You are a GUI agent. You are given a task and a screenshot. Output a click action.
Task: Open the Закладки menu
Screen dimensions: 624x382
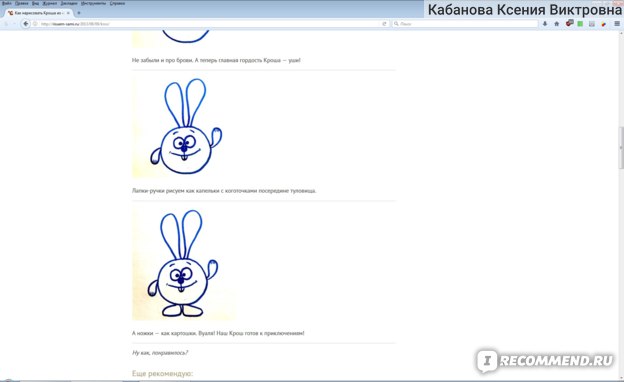[69, 3]
